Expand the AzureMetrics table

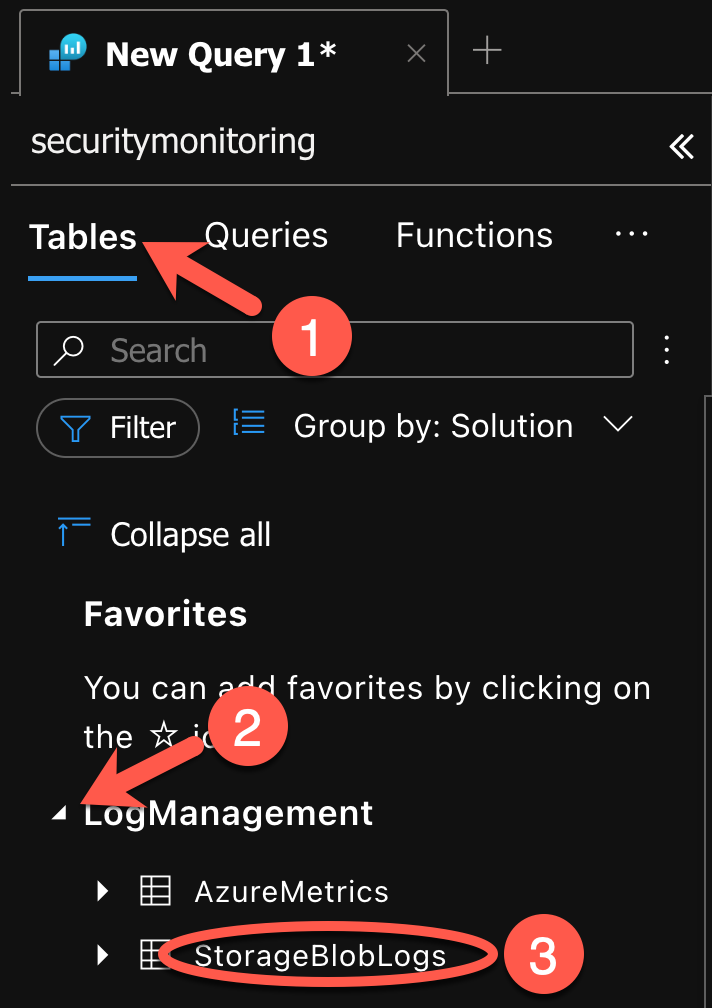coord(102,891)
